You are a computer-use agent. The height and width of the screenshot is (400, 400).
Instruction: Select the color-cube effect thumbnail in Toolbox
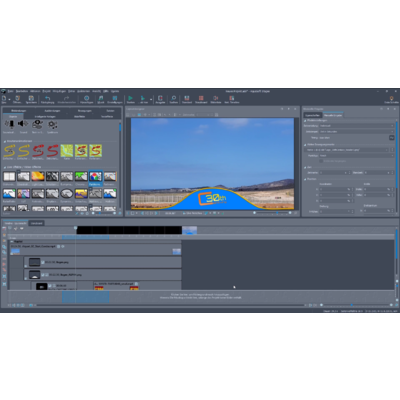(x=95, y=176)
